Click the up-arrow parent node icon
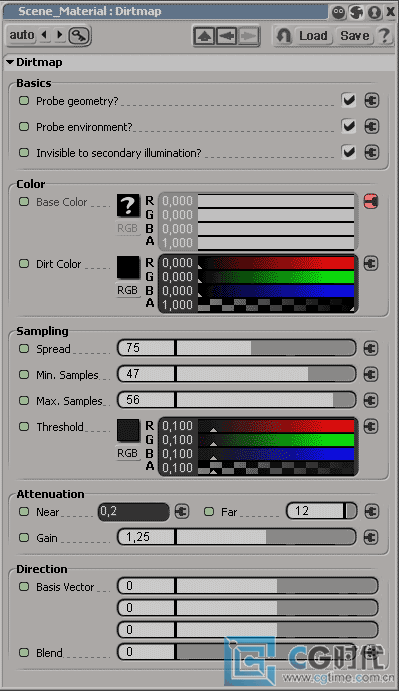Screen dimensions: 399x691 point(204,36)
